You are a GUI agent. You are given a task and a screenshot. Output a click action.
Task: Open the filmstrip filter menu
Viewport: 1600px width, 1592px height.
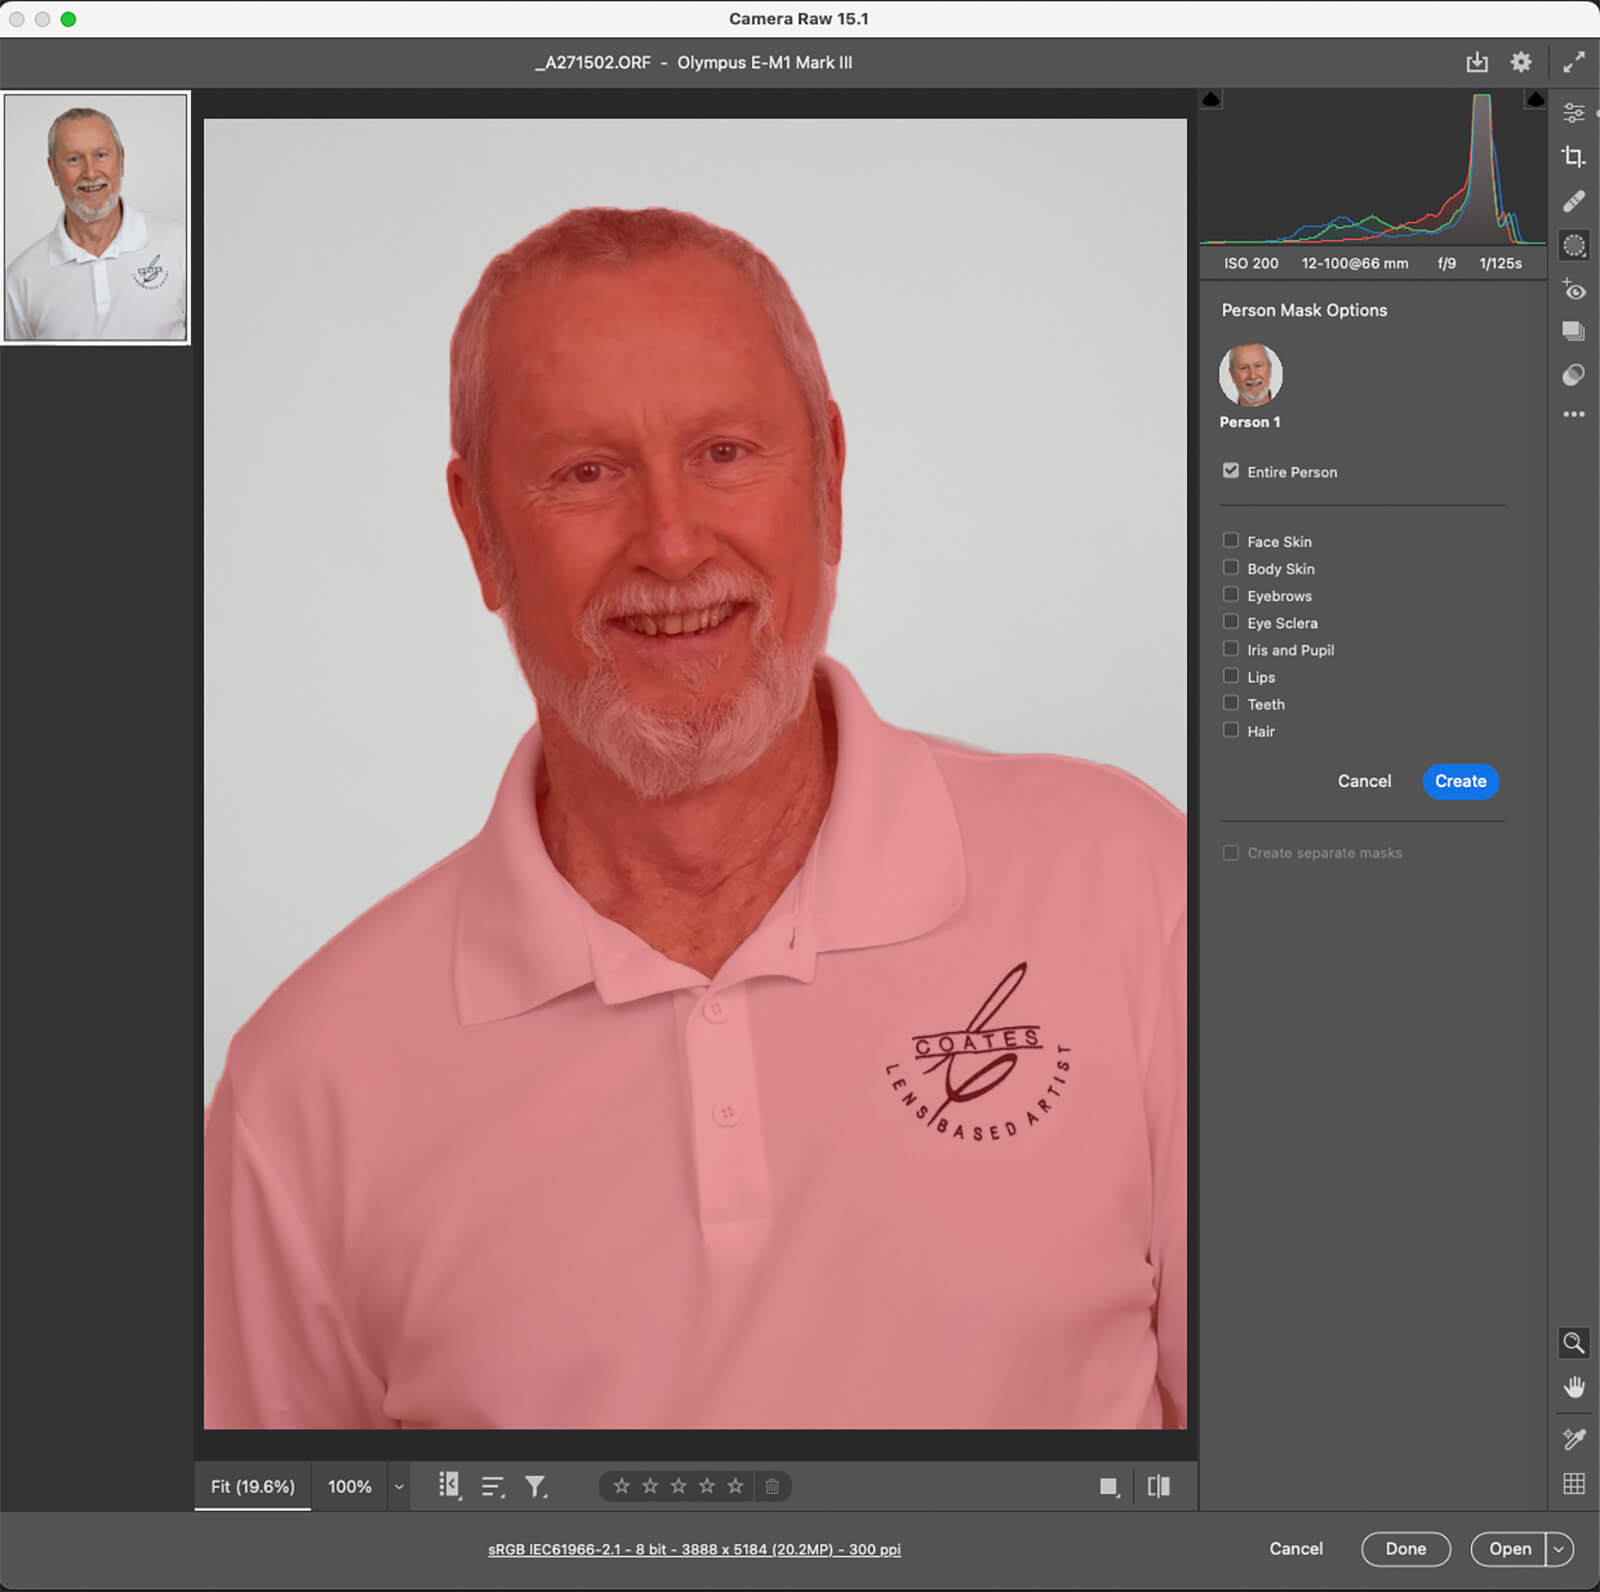click(536, 1487)
